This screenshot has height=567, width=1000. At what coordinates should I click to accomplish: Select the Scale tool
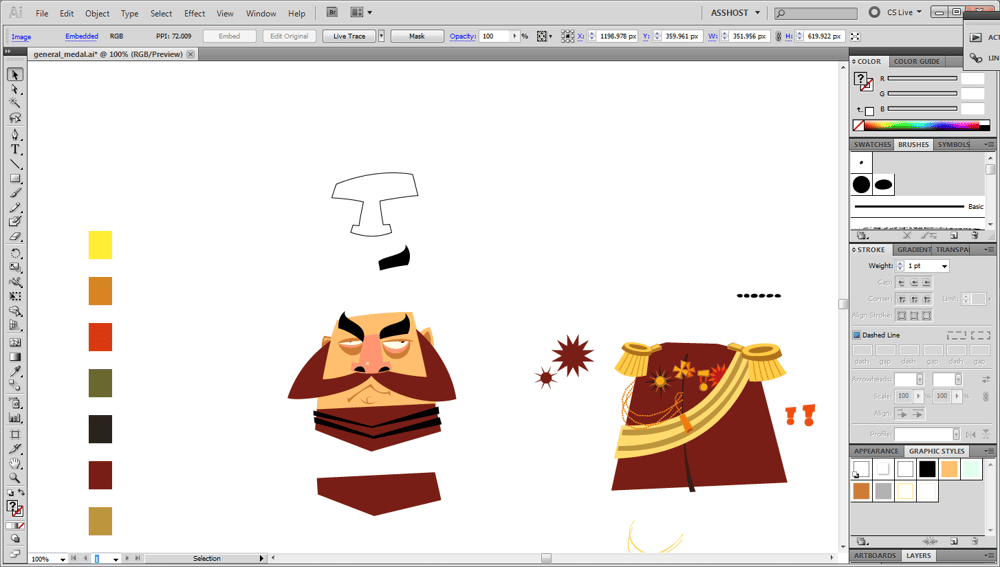click(15, 268)
